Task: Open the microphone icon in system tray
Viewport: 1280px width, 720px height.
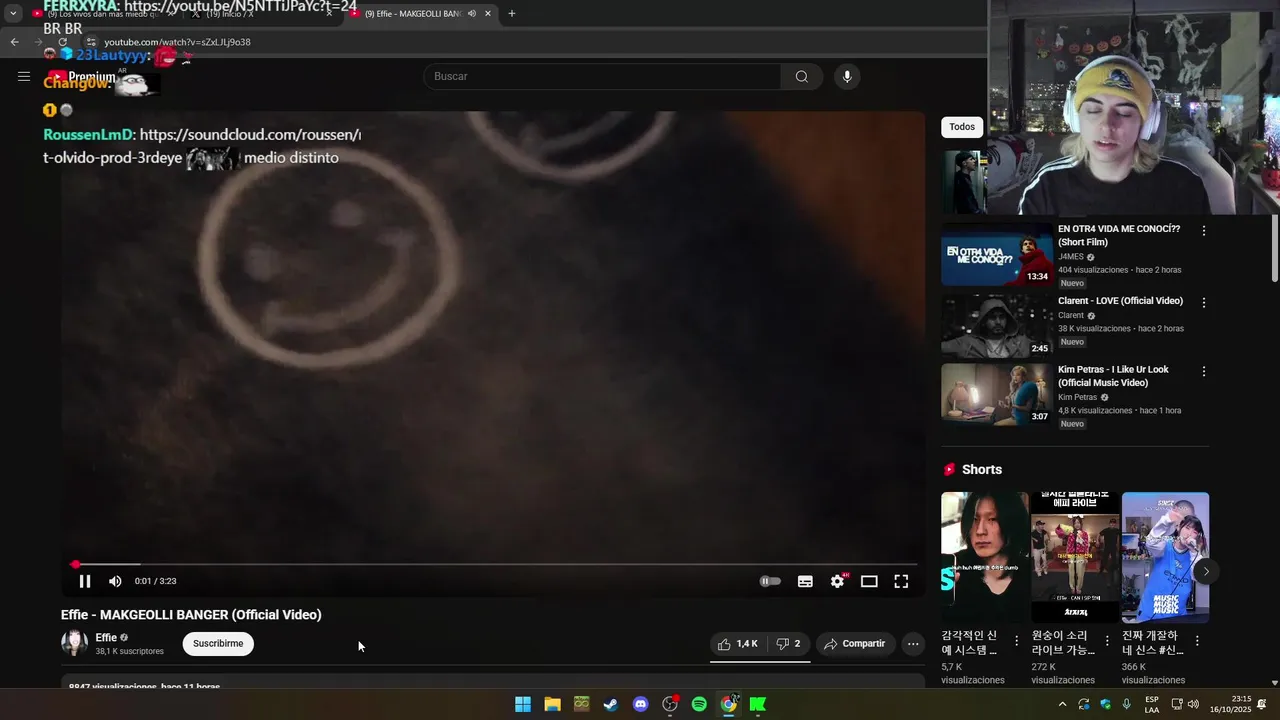Action: [x=1127, y=704]
